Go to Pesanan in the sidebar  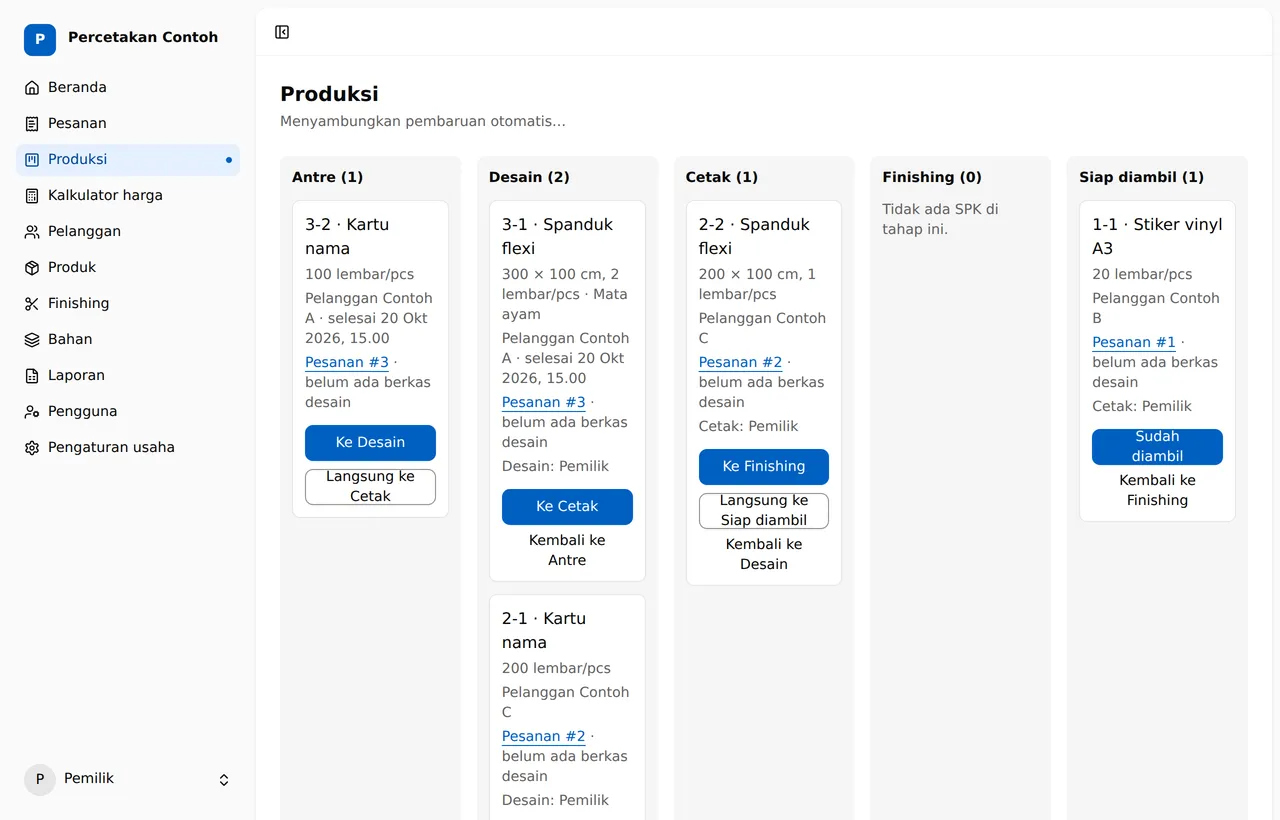click(128, 123)
